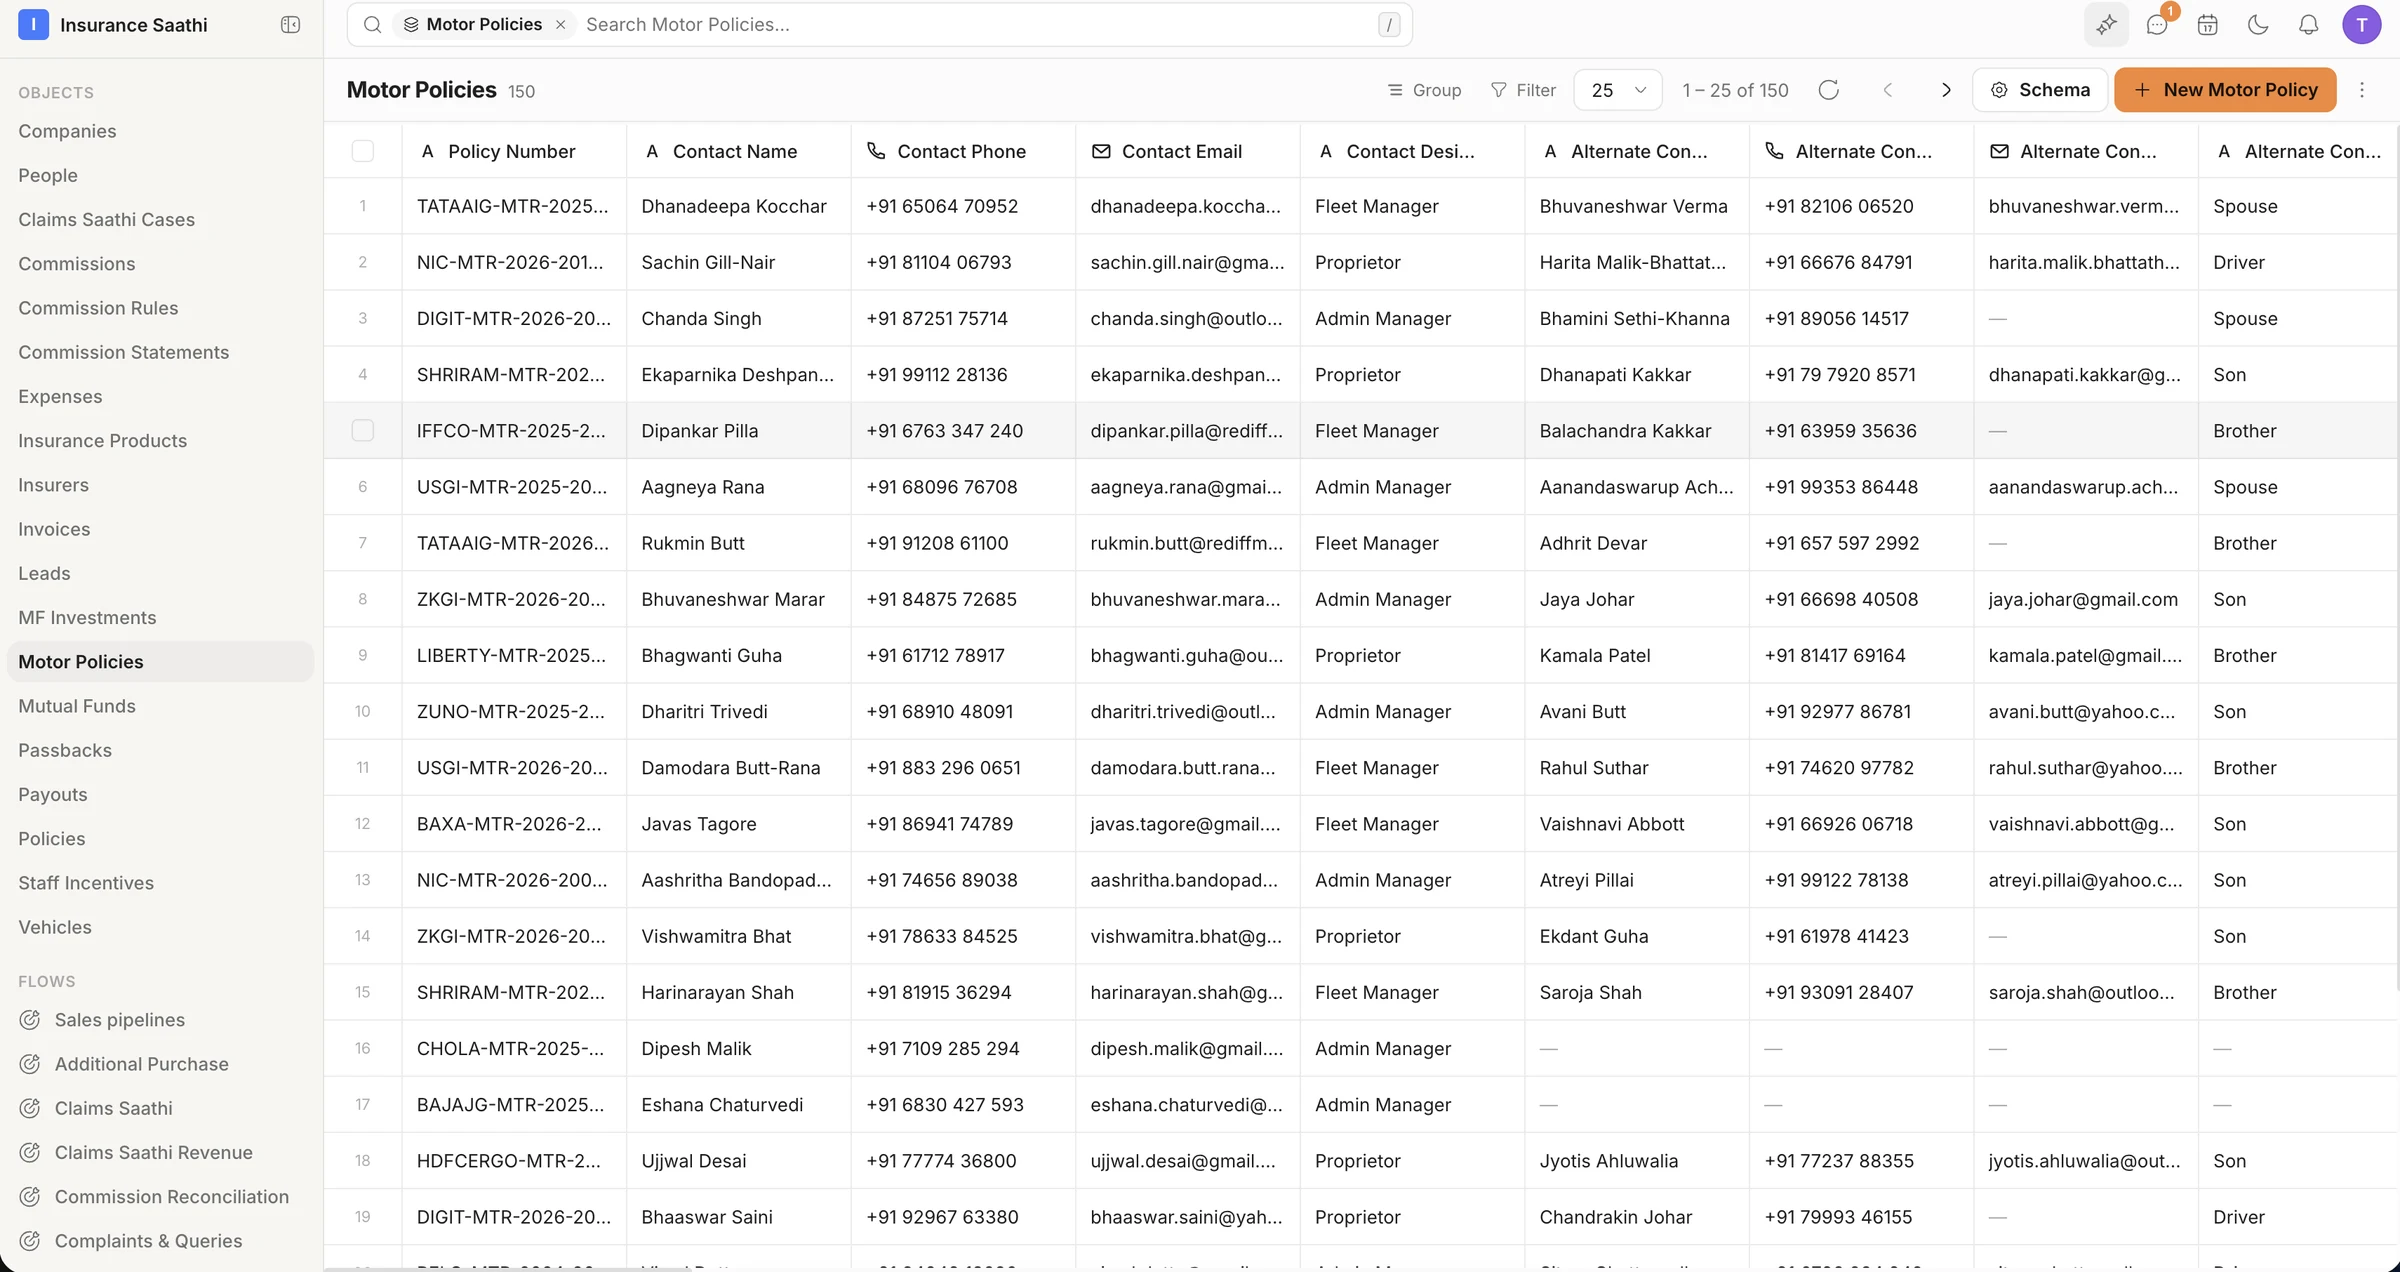The width and height of the screenshot is (2400, 1272).
Task: Check the Dipankar Pilla row checkbox
Action: click(x=363, y=430)
